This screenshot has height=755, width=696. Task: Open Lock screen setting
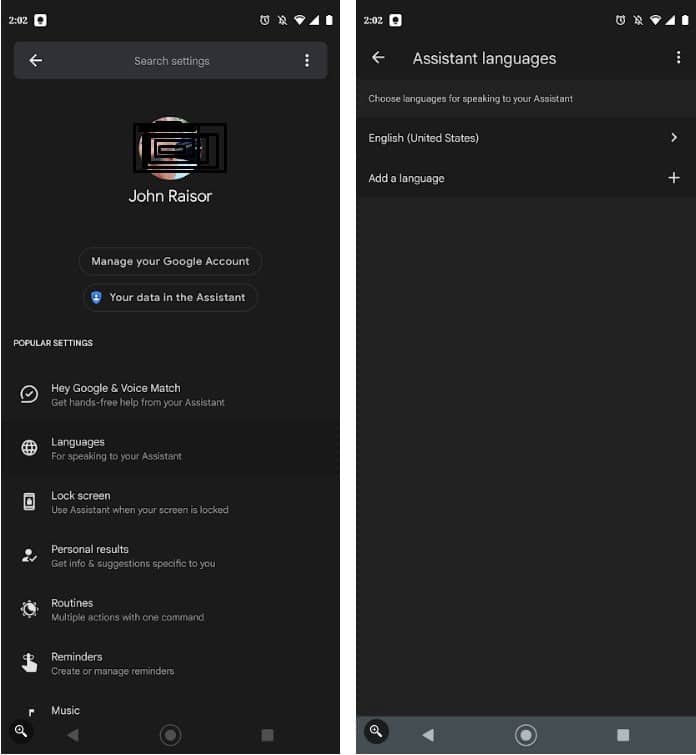point(171,502)
